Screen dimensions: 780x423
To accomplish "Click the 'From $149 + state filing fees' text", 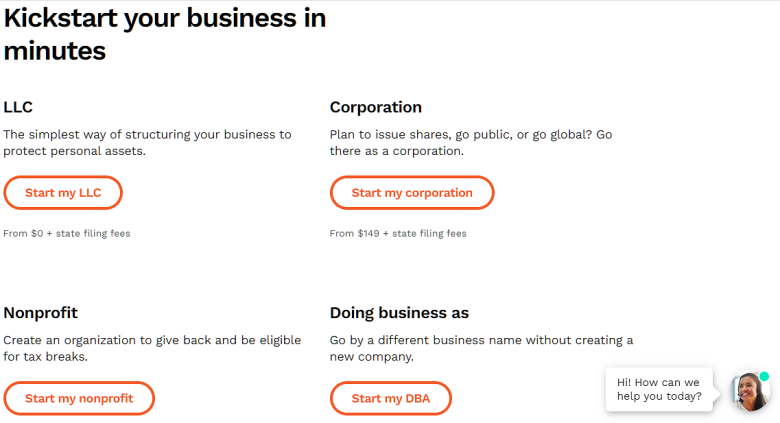I will click(x=398, y=233).
